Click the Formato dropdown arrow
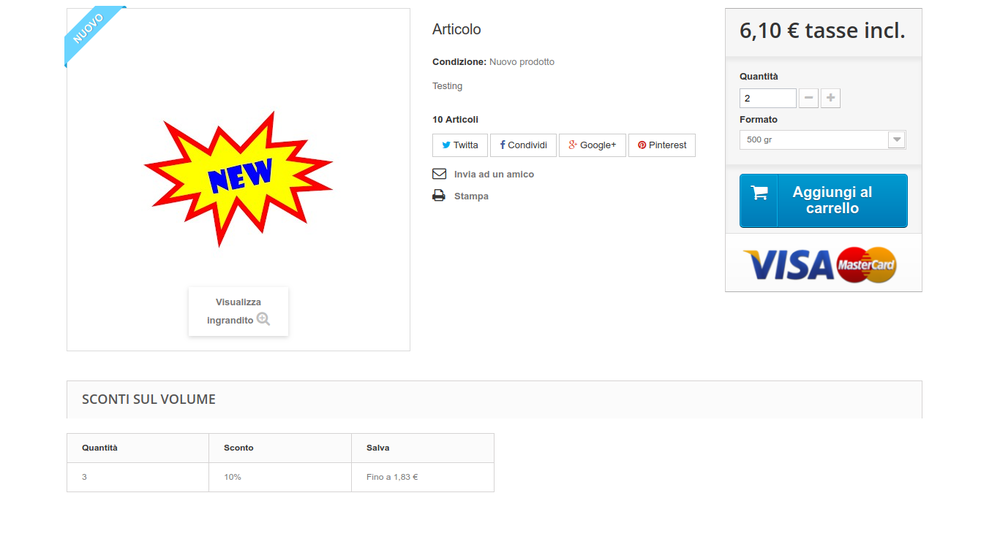 pos(897,140)
